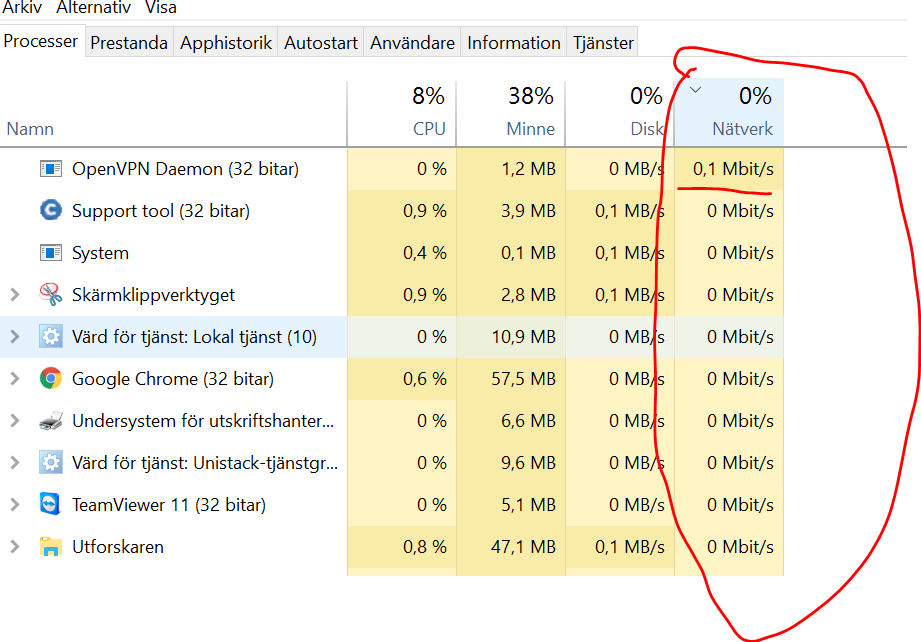Expand the Google Chrome process group
This screenshot has width=921, height=642.
coord(14,379)
